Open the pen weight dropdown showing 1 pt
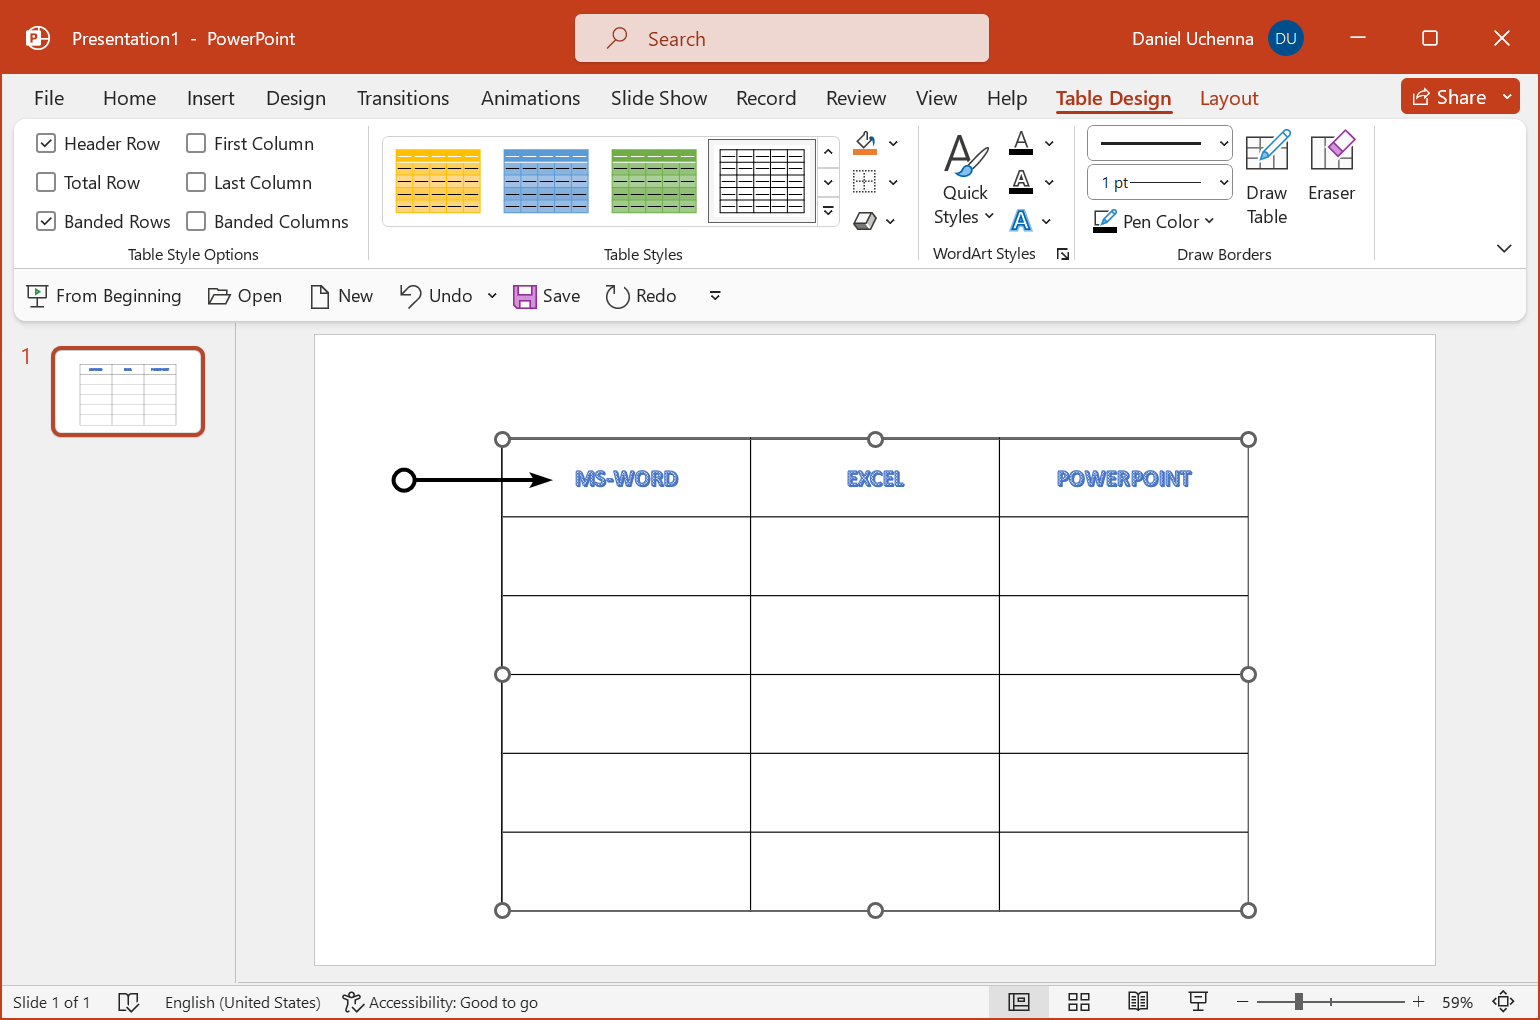The height and width of the screenshot is (1020, 1540). [x=1224, y=182]
